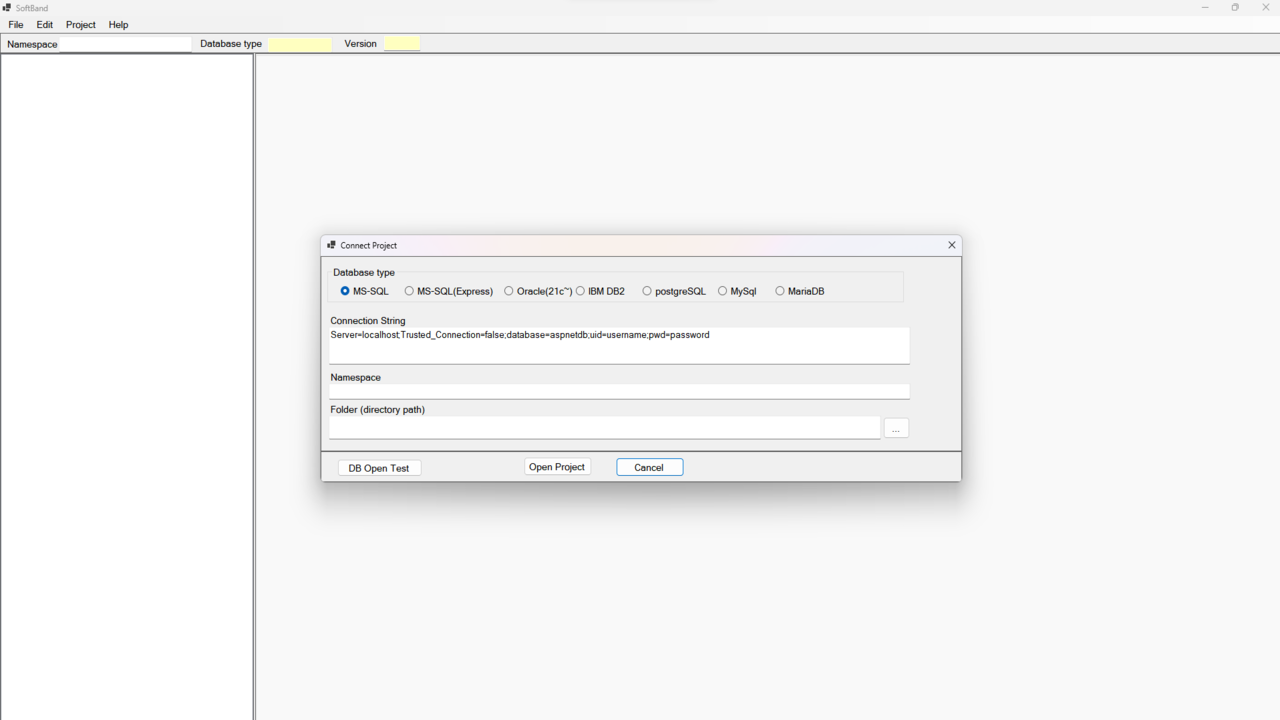Click the DB Open Test button

379,468
